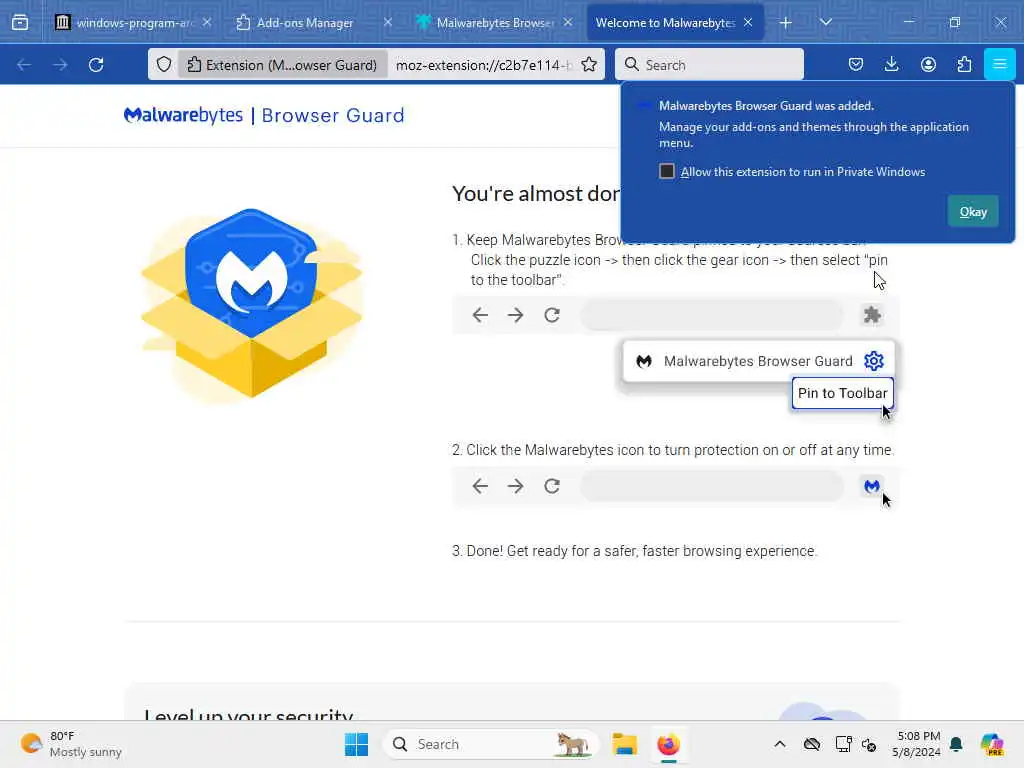Click the Extension identity label in address bar

282,65
